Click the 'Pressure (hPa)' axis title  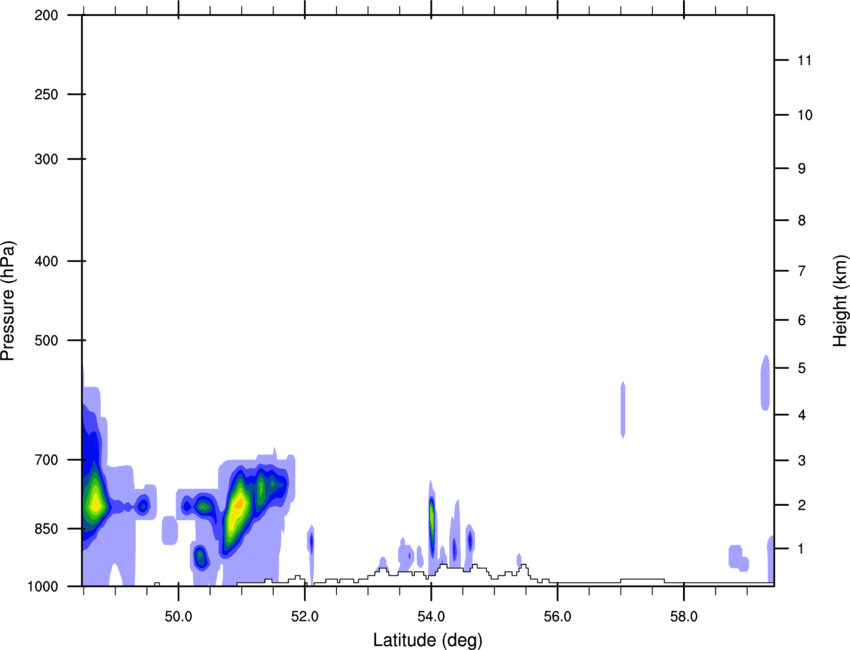8,300
